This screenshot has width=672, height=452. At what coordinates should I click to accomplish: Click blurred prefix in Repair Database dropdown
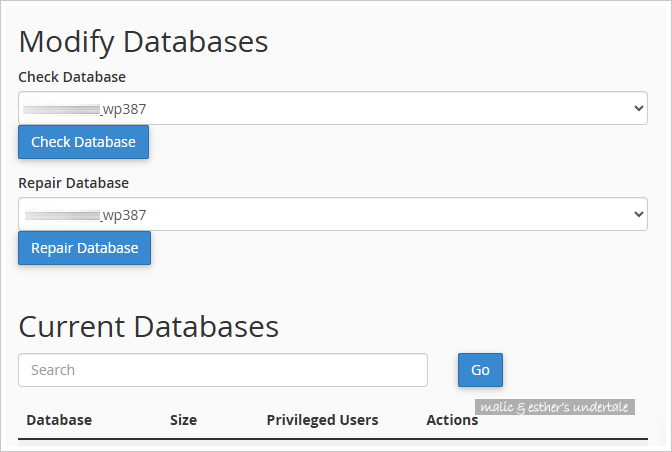pos(62,214)
